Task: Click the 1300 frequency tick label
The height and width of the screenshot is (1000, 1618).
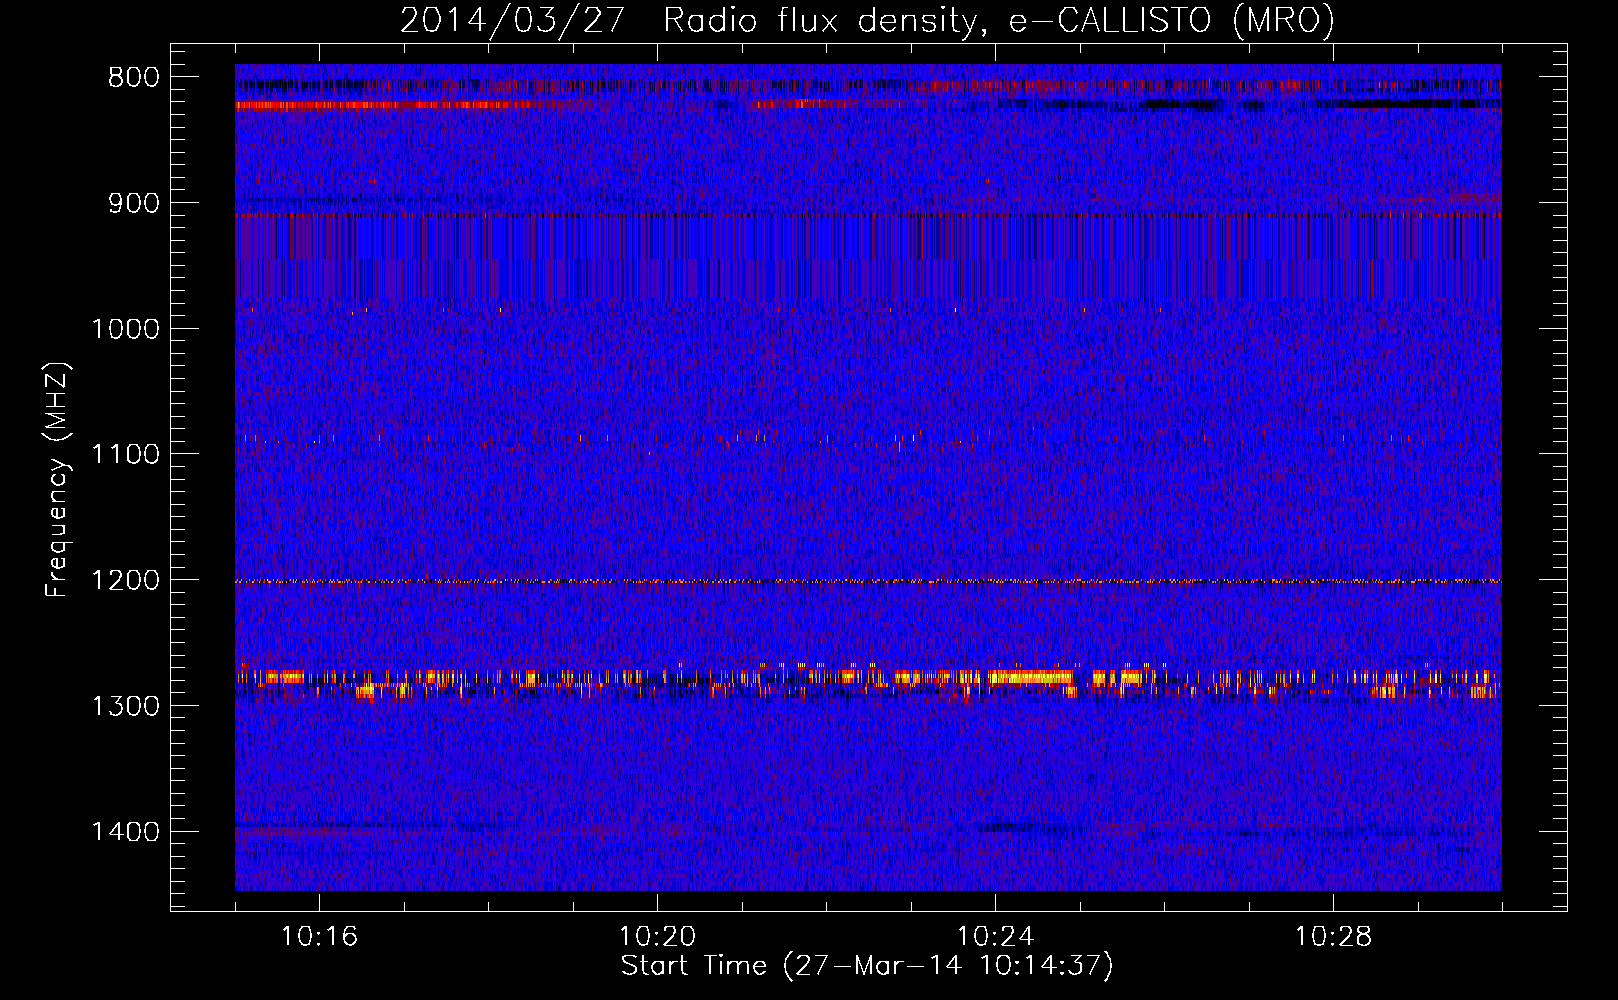Action: pos(125,706)
